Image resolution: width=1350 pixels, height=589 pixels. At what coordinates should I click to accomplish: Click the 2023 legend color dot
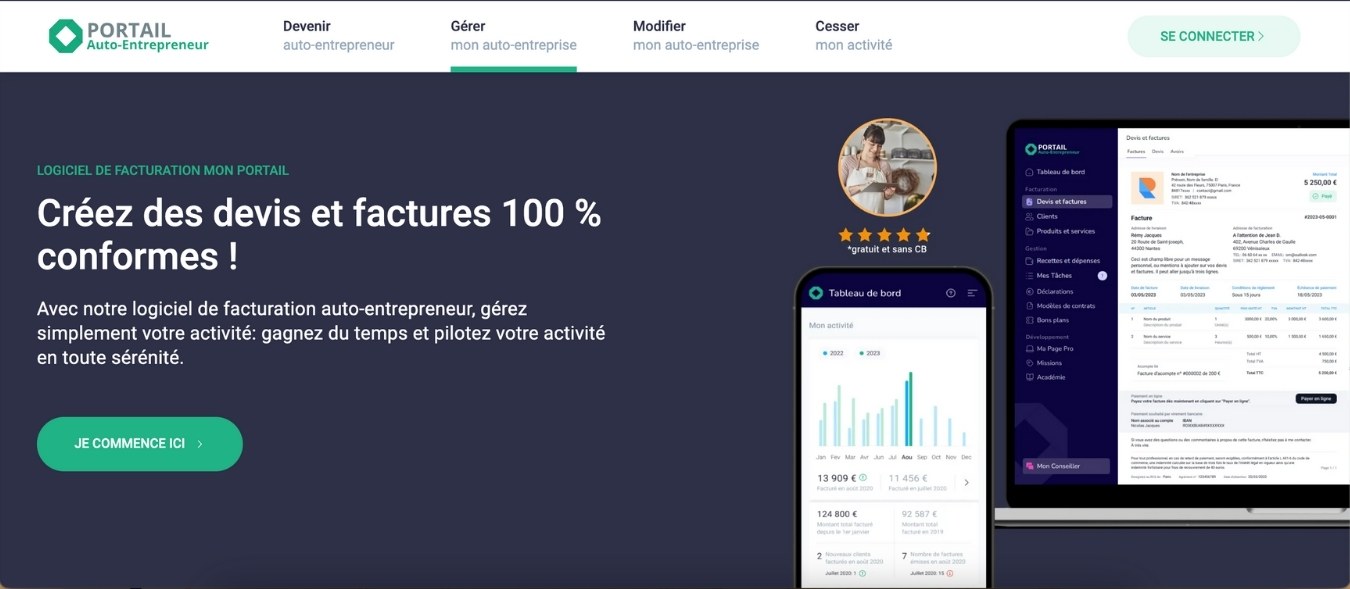(861, 354)
